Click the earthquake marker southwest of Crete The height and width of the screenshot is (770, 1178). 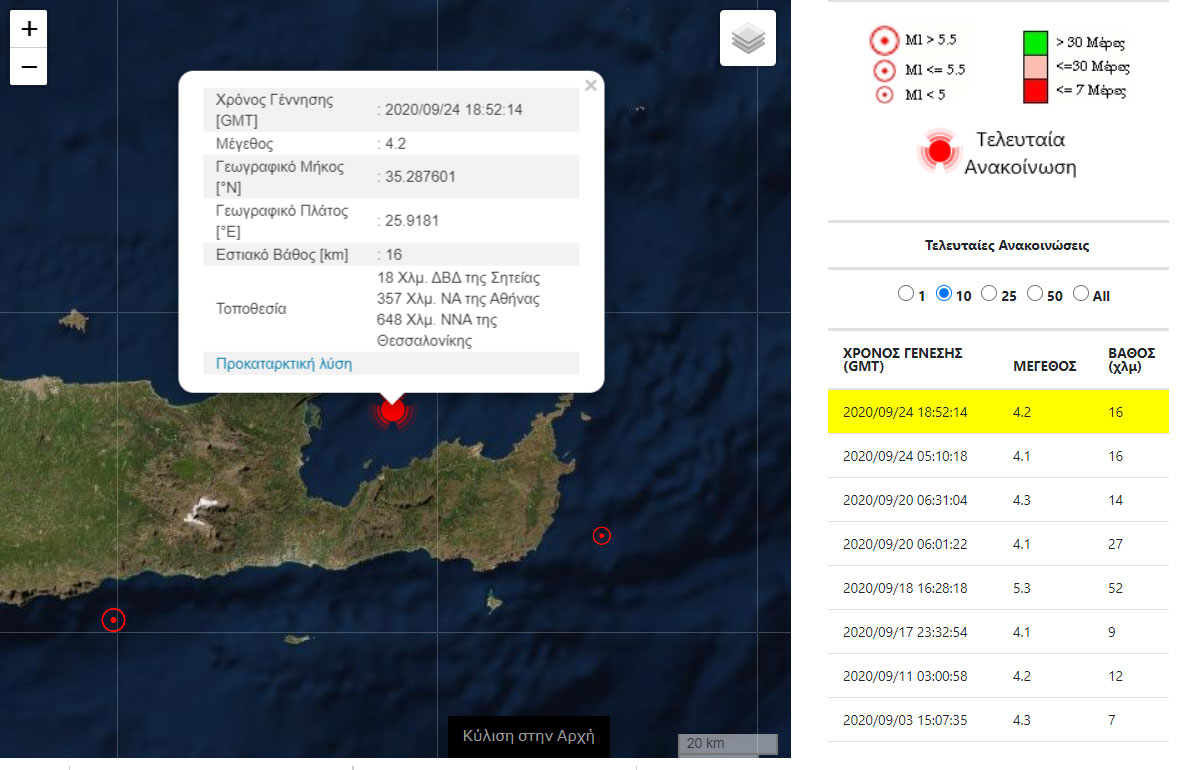(114, 621)
